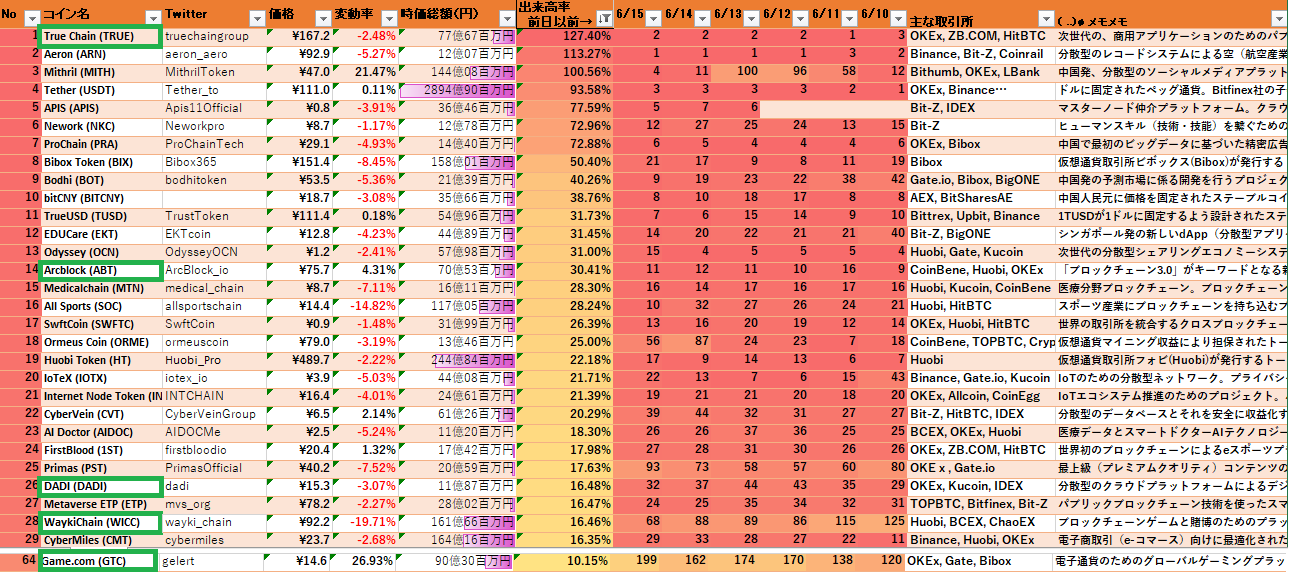This screenshot has width=1291, height=574.
Task: Select the WaykiChain (WICC) cell
Action: [100, 522]
